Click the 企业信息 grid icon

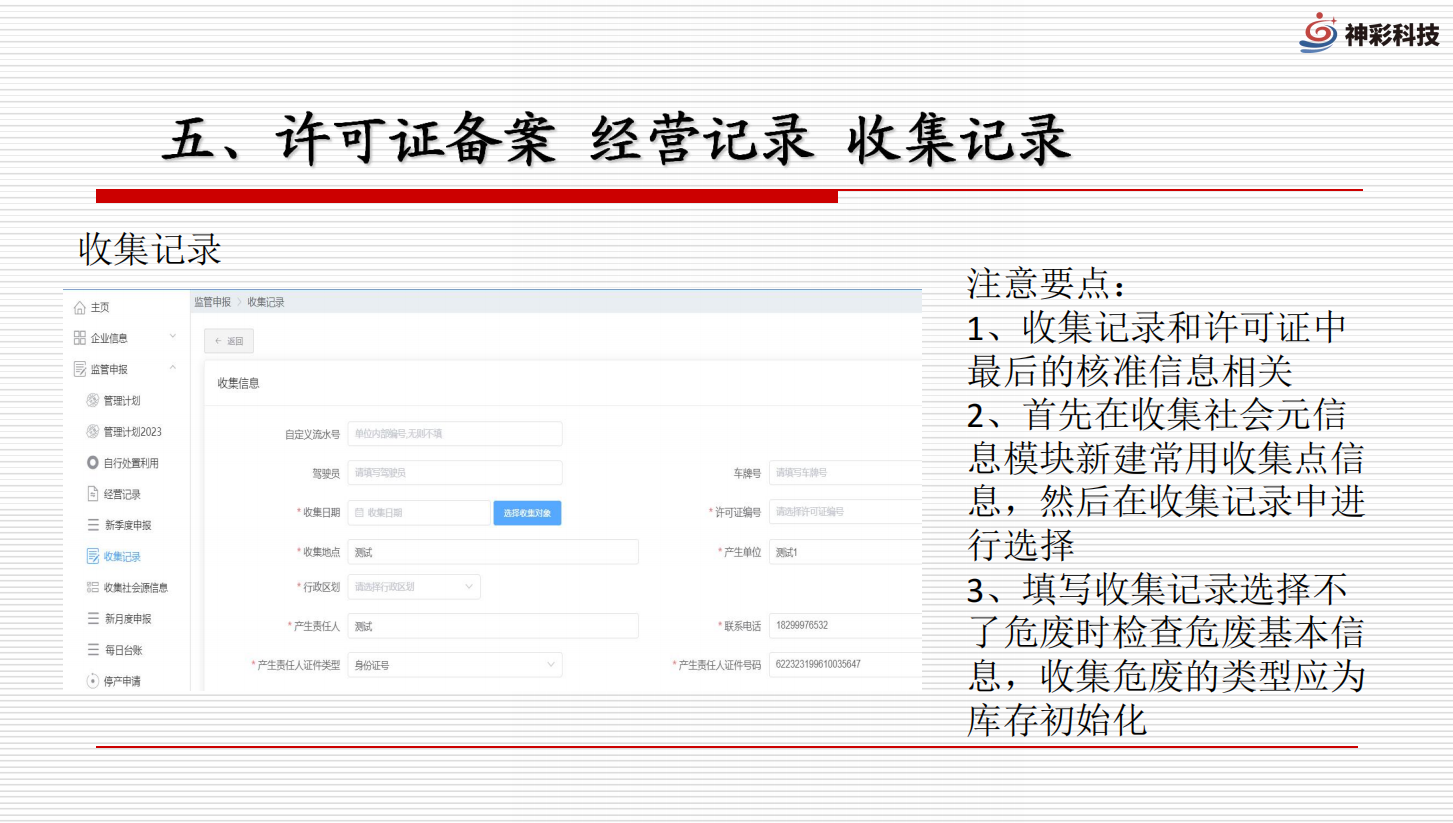coord(80,338)
